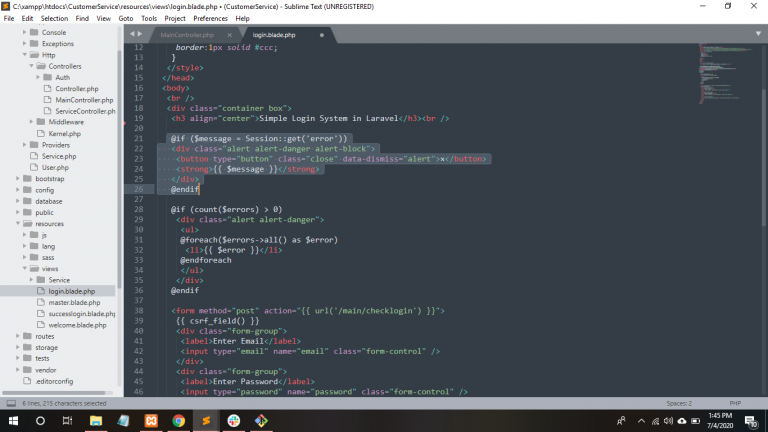Click the js folder icon
This screenshot has height=432, width=768.
coord(34,235)
